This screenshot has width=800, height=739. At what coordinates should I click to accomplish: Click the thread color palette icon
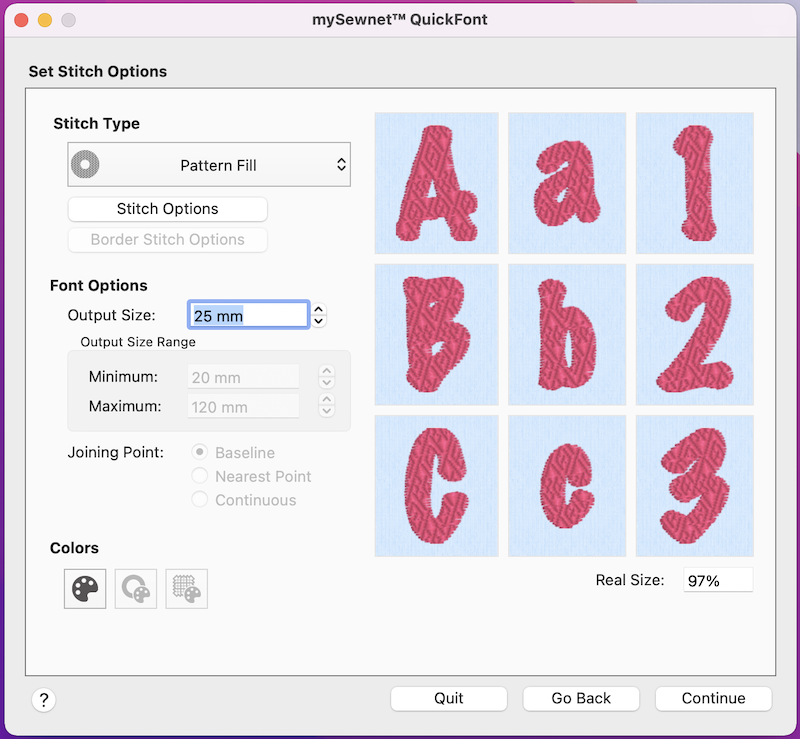coord(85,589)
